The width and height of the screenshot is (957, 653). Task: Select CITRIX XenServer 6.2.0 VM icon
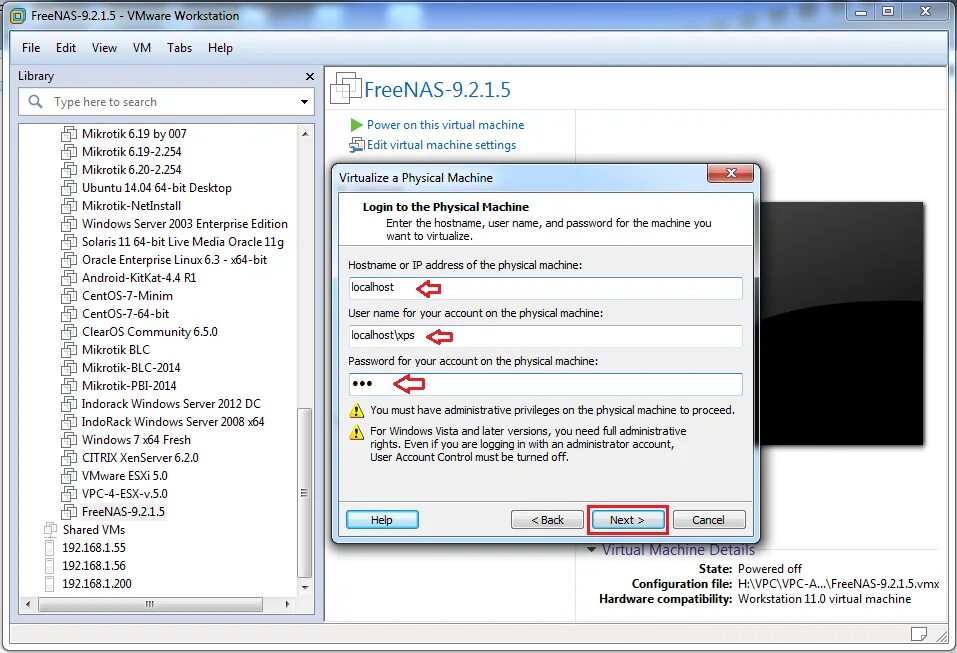click(69, 458)
